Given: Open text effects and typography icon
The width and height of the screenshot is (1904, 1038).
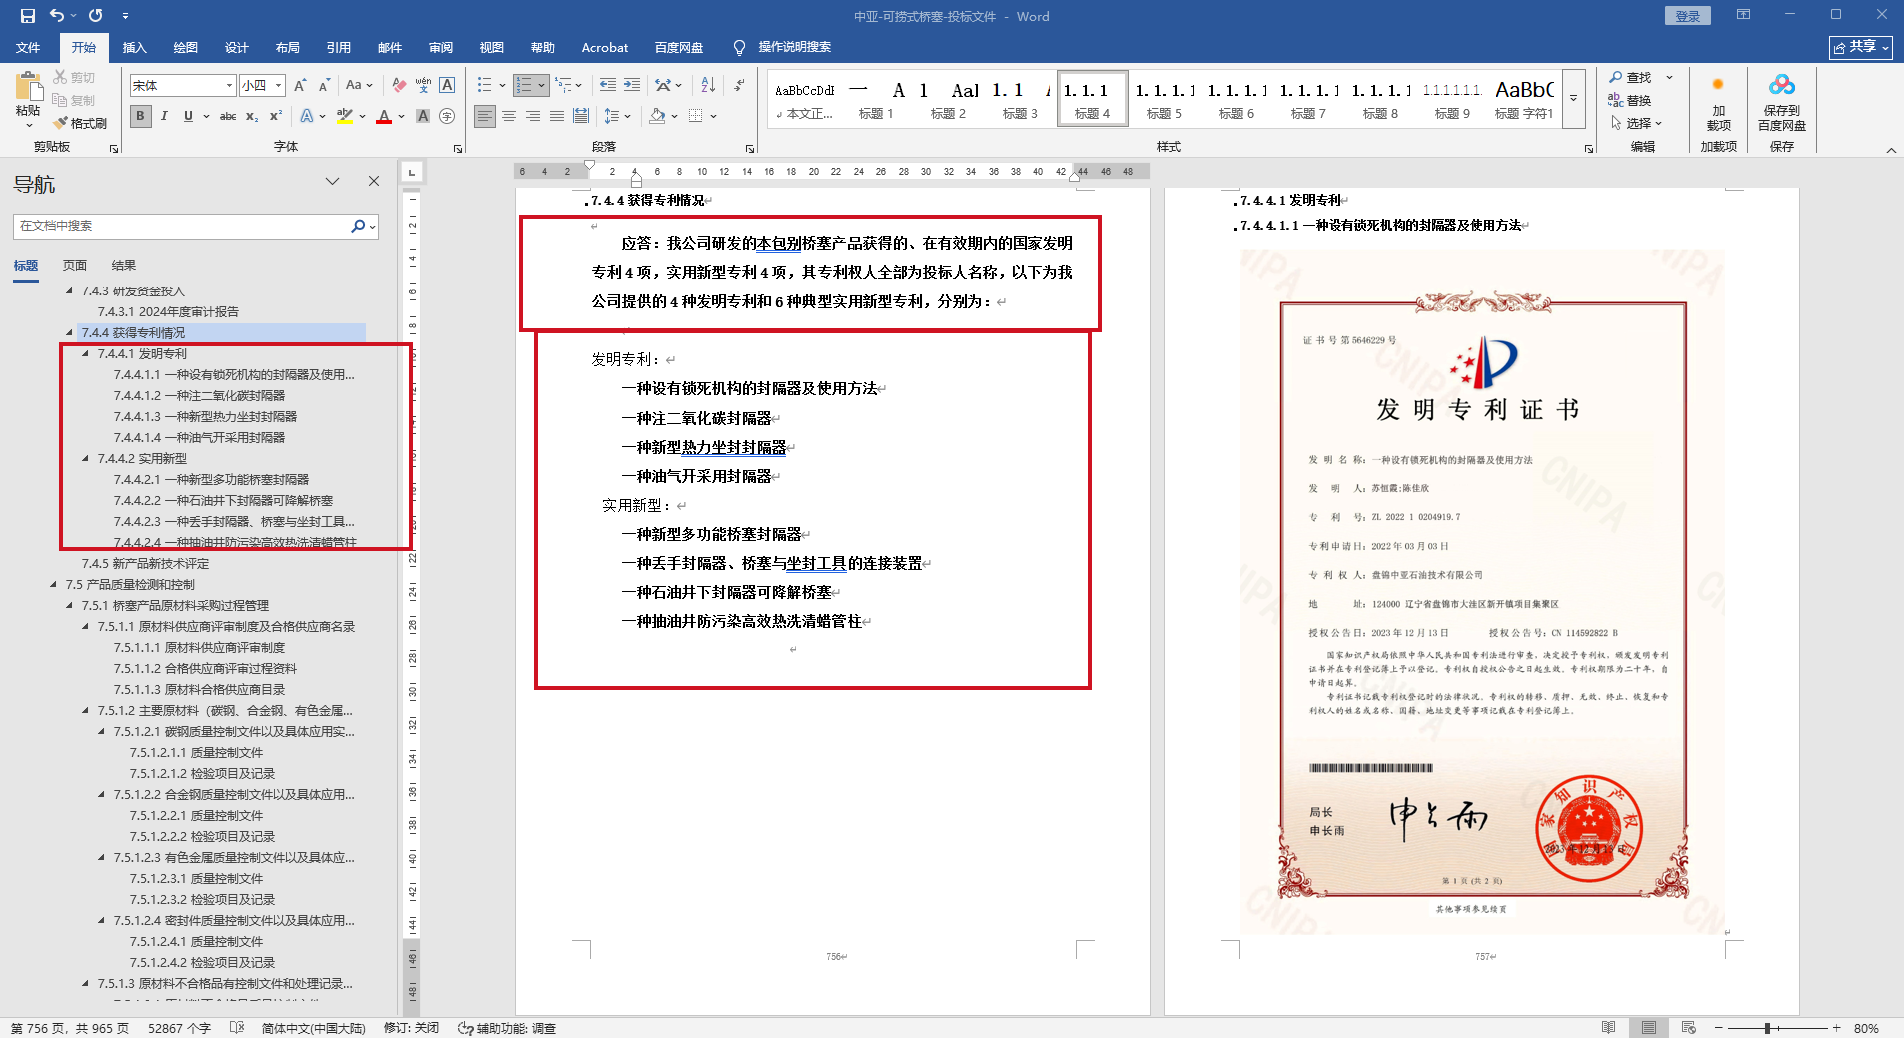Looking at the screenshot, I should pyautogui.click(x=307, y=116).
